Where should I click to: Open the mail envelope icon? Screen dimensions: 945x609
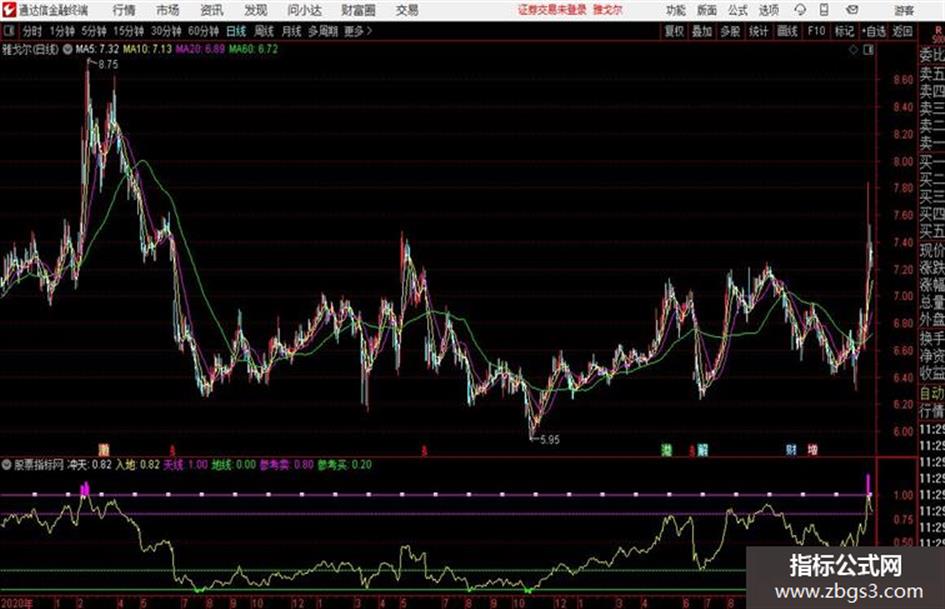[852, 10]
